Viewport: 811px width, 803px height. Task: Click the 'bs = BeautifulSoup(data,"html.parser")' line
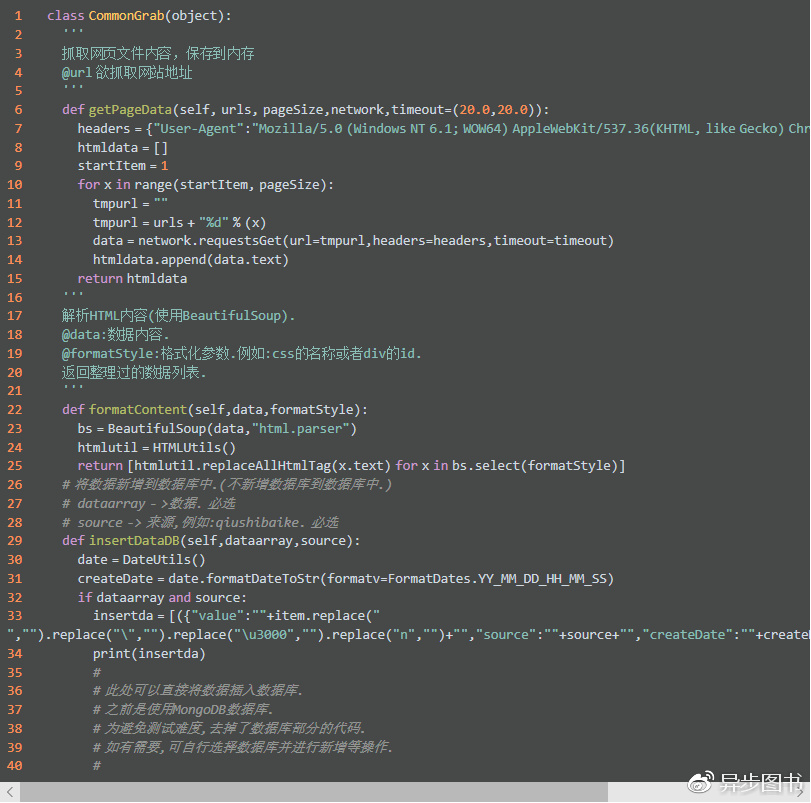click(x=217, y=429)
